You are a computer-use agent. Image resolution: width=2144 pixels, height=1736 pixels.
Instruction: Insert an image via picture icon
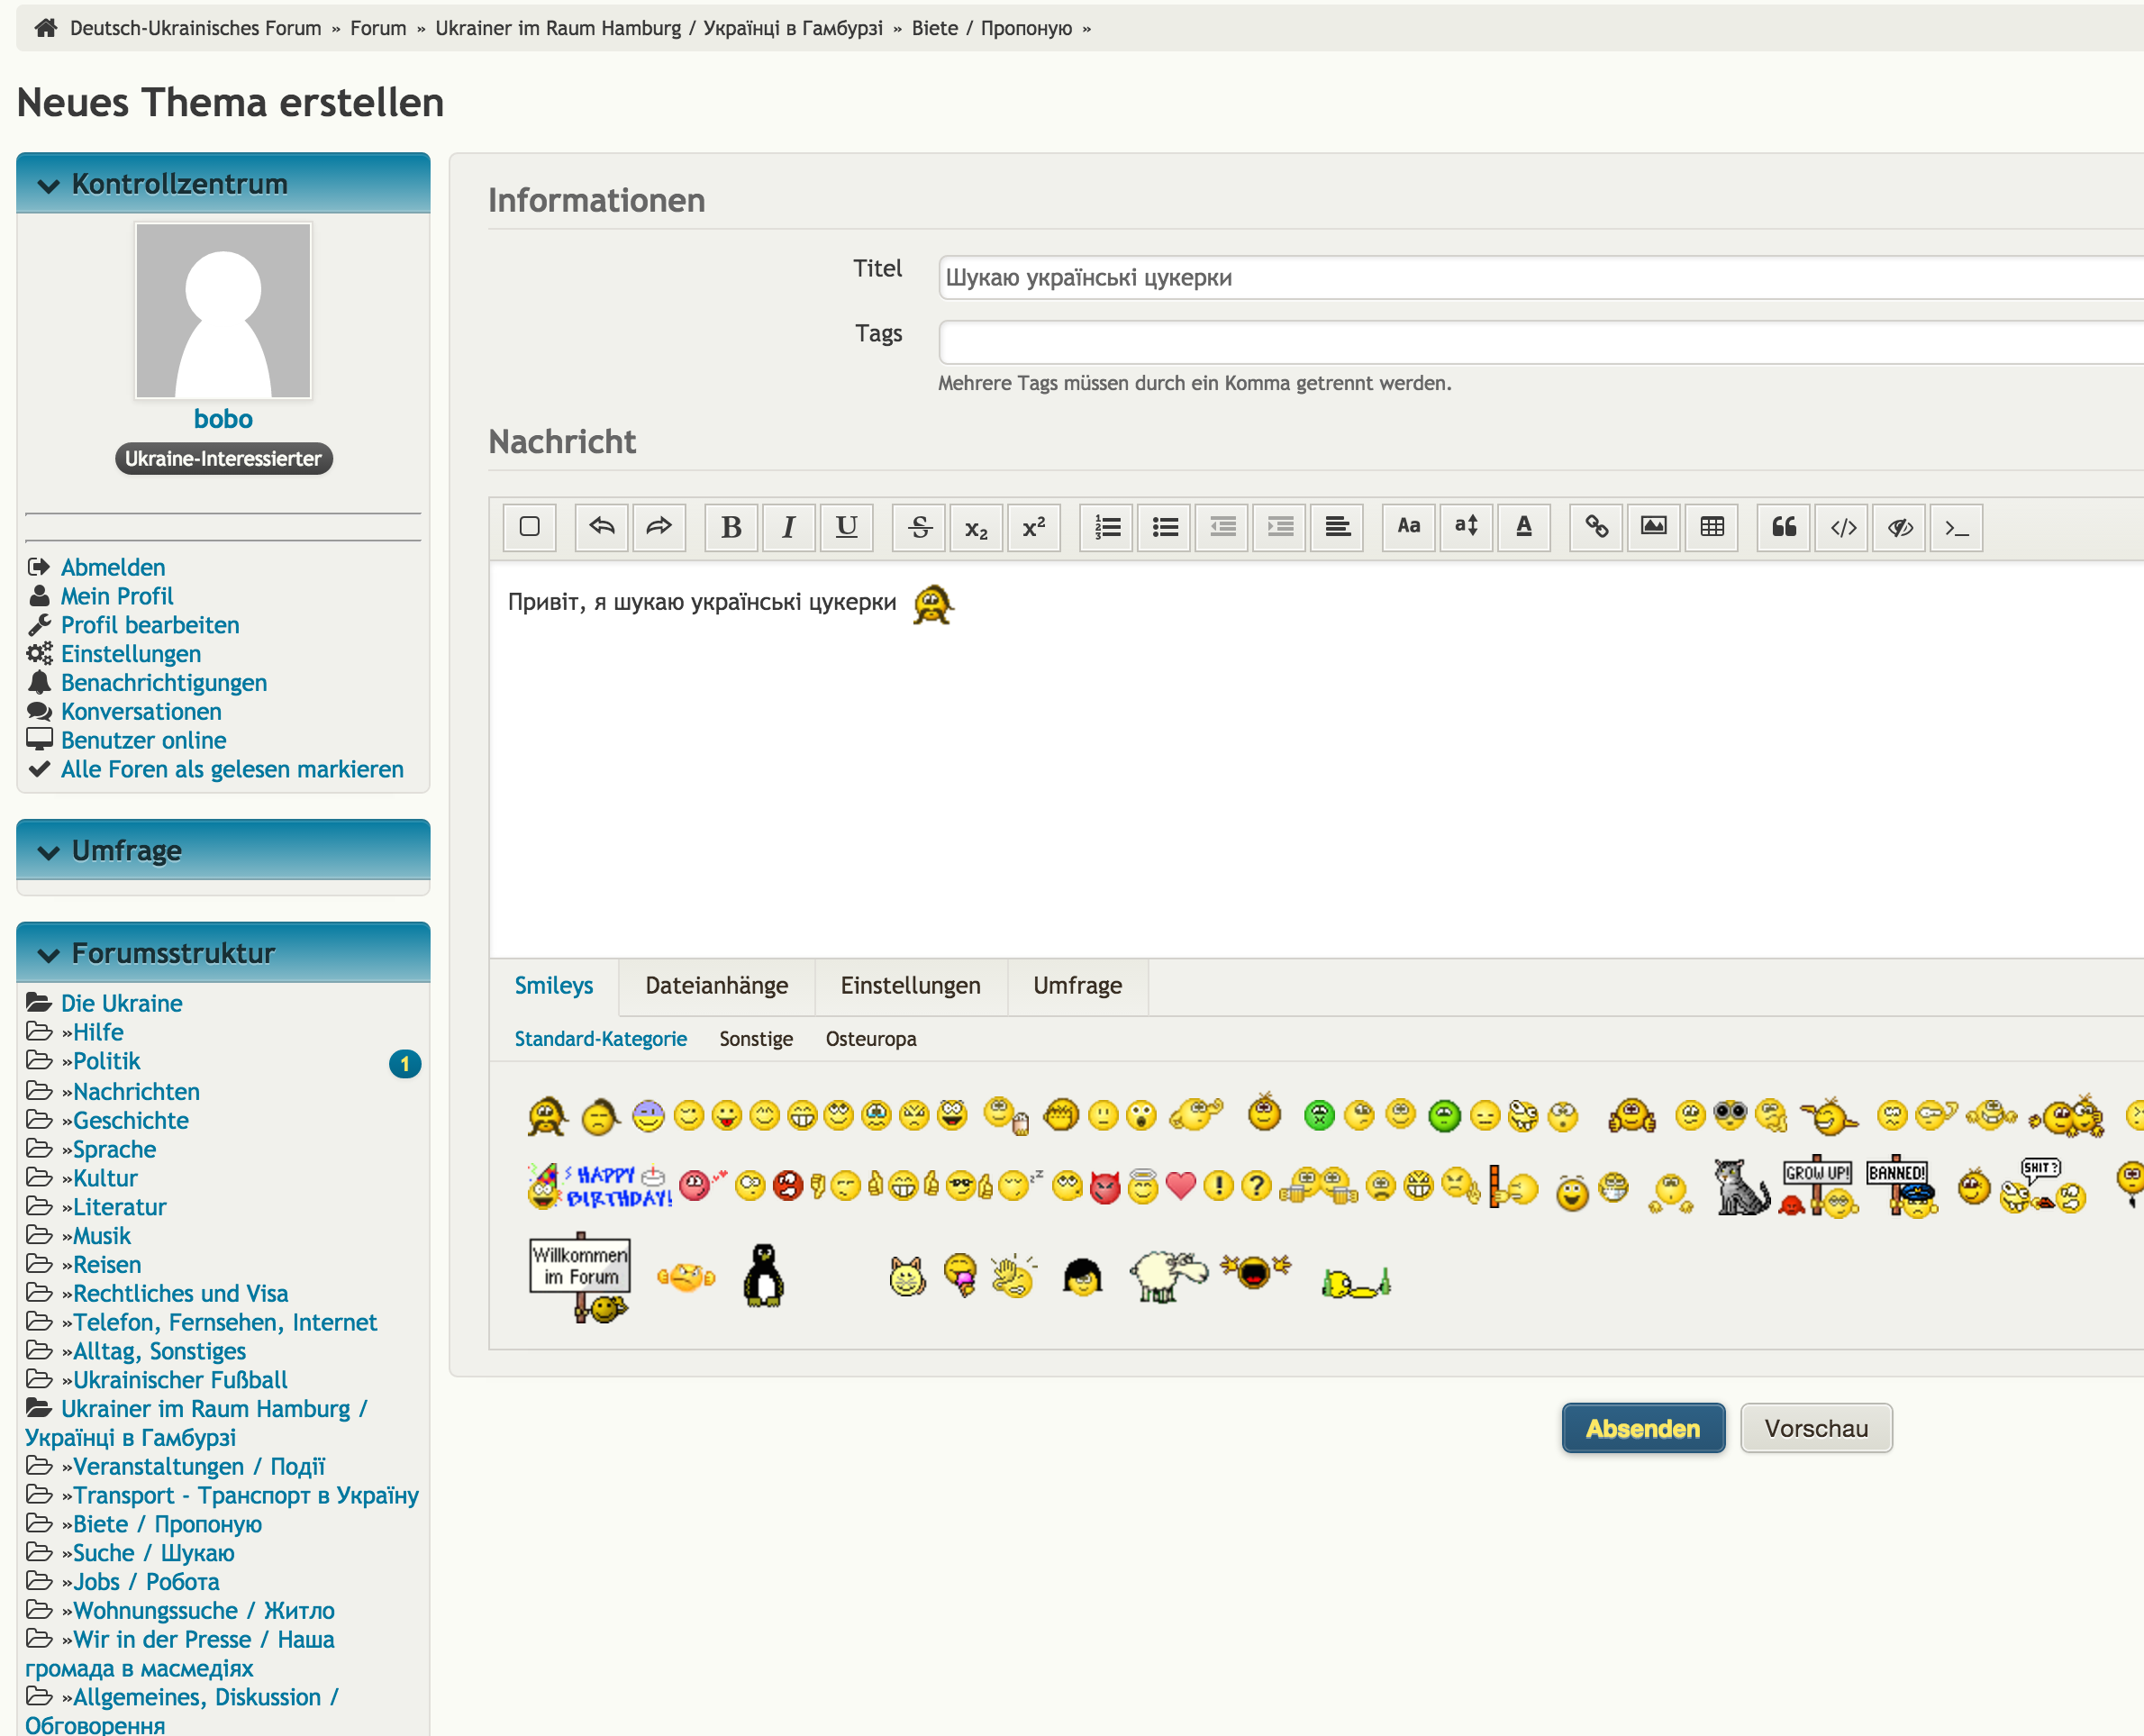1654,527
